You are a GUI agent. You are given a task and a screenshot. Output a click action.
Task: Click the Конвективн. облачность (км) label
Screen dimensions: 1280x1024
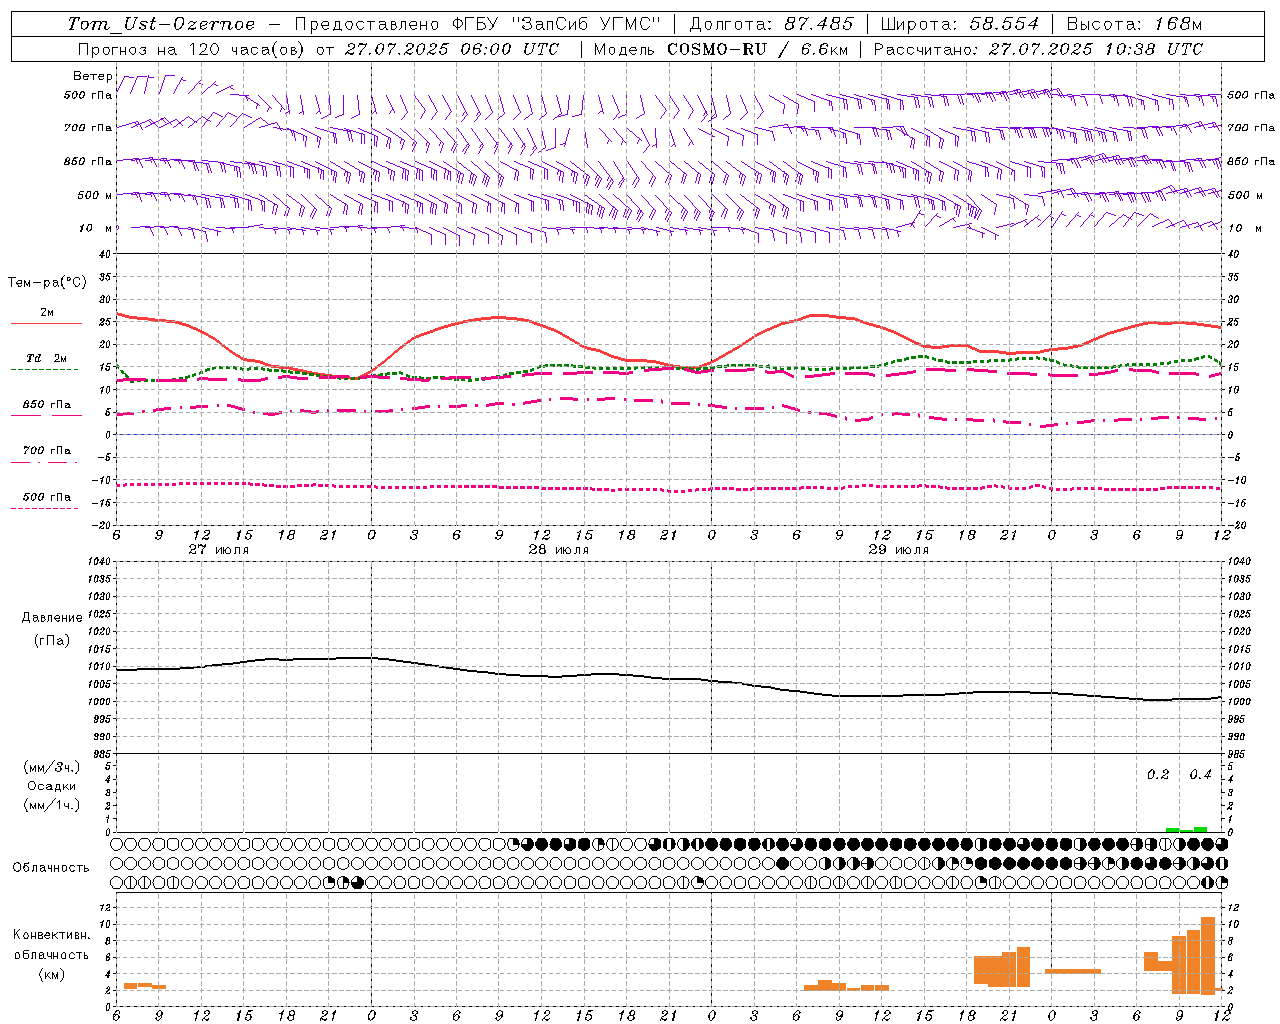coord(51,955)
